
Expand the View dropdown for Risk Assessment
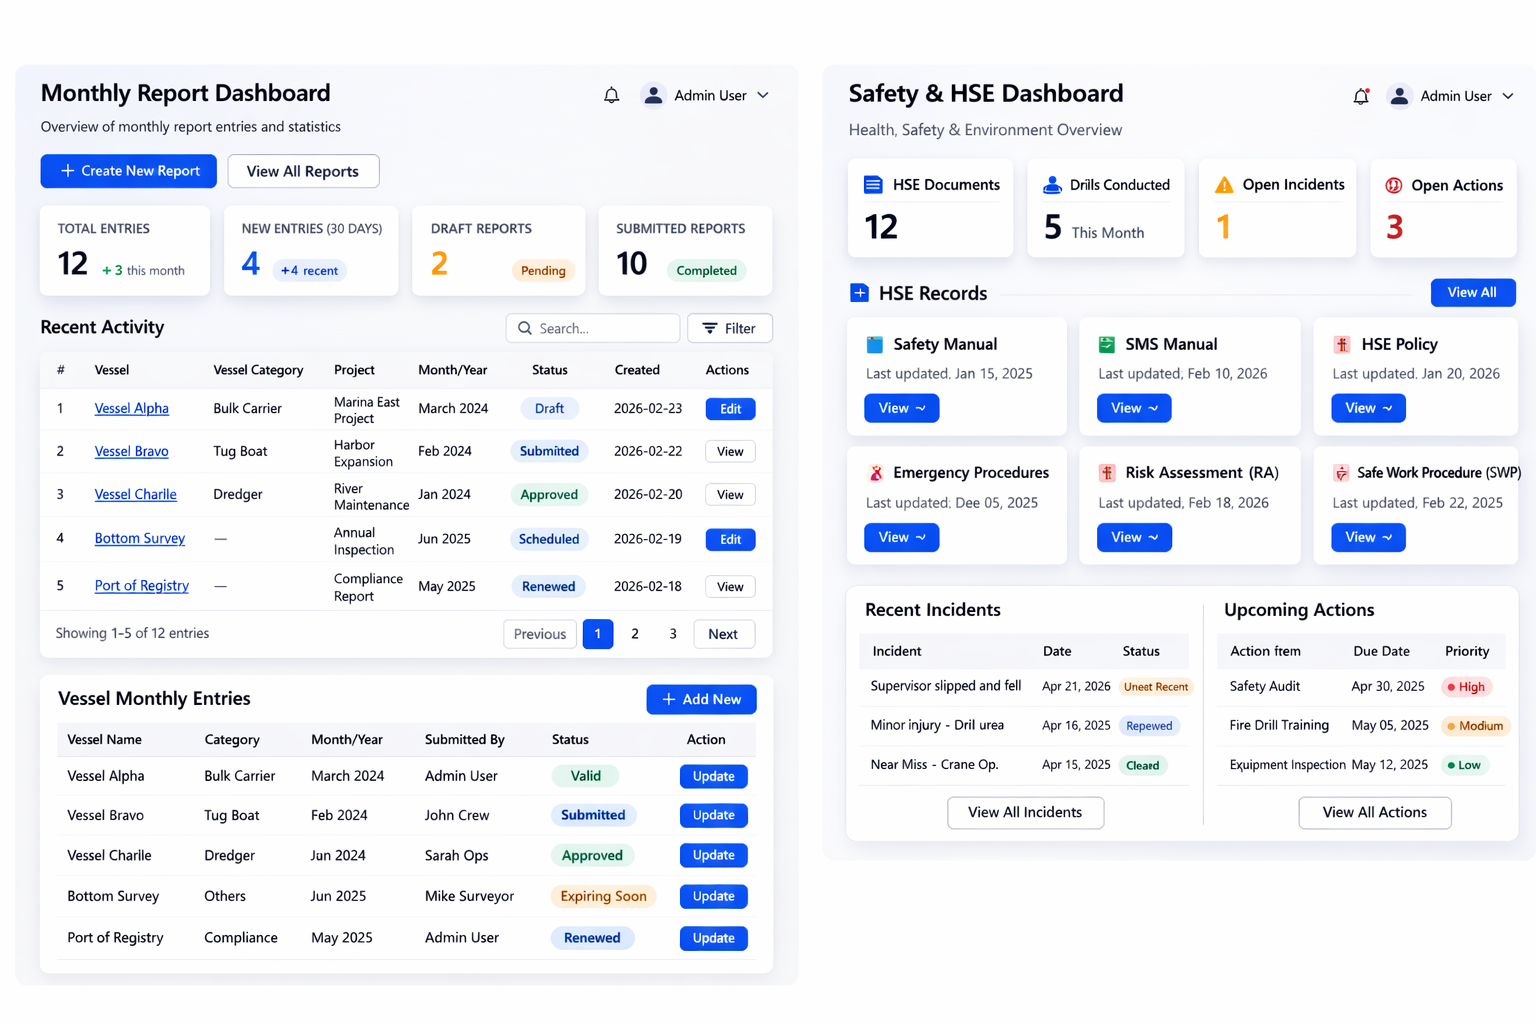tap(1133, 537)
